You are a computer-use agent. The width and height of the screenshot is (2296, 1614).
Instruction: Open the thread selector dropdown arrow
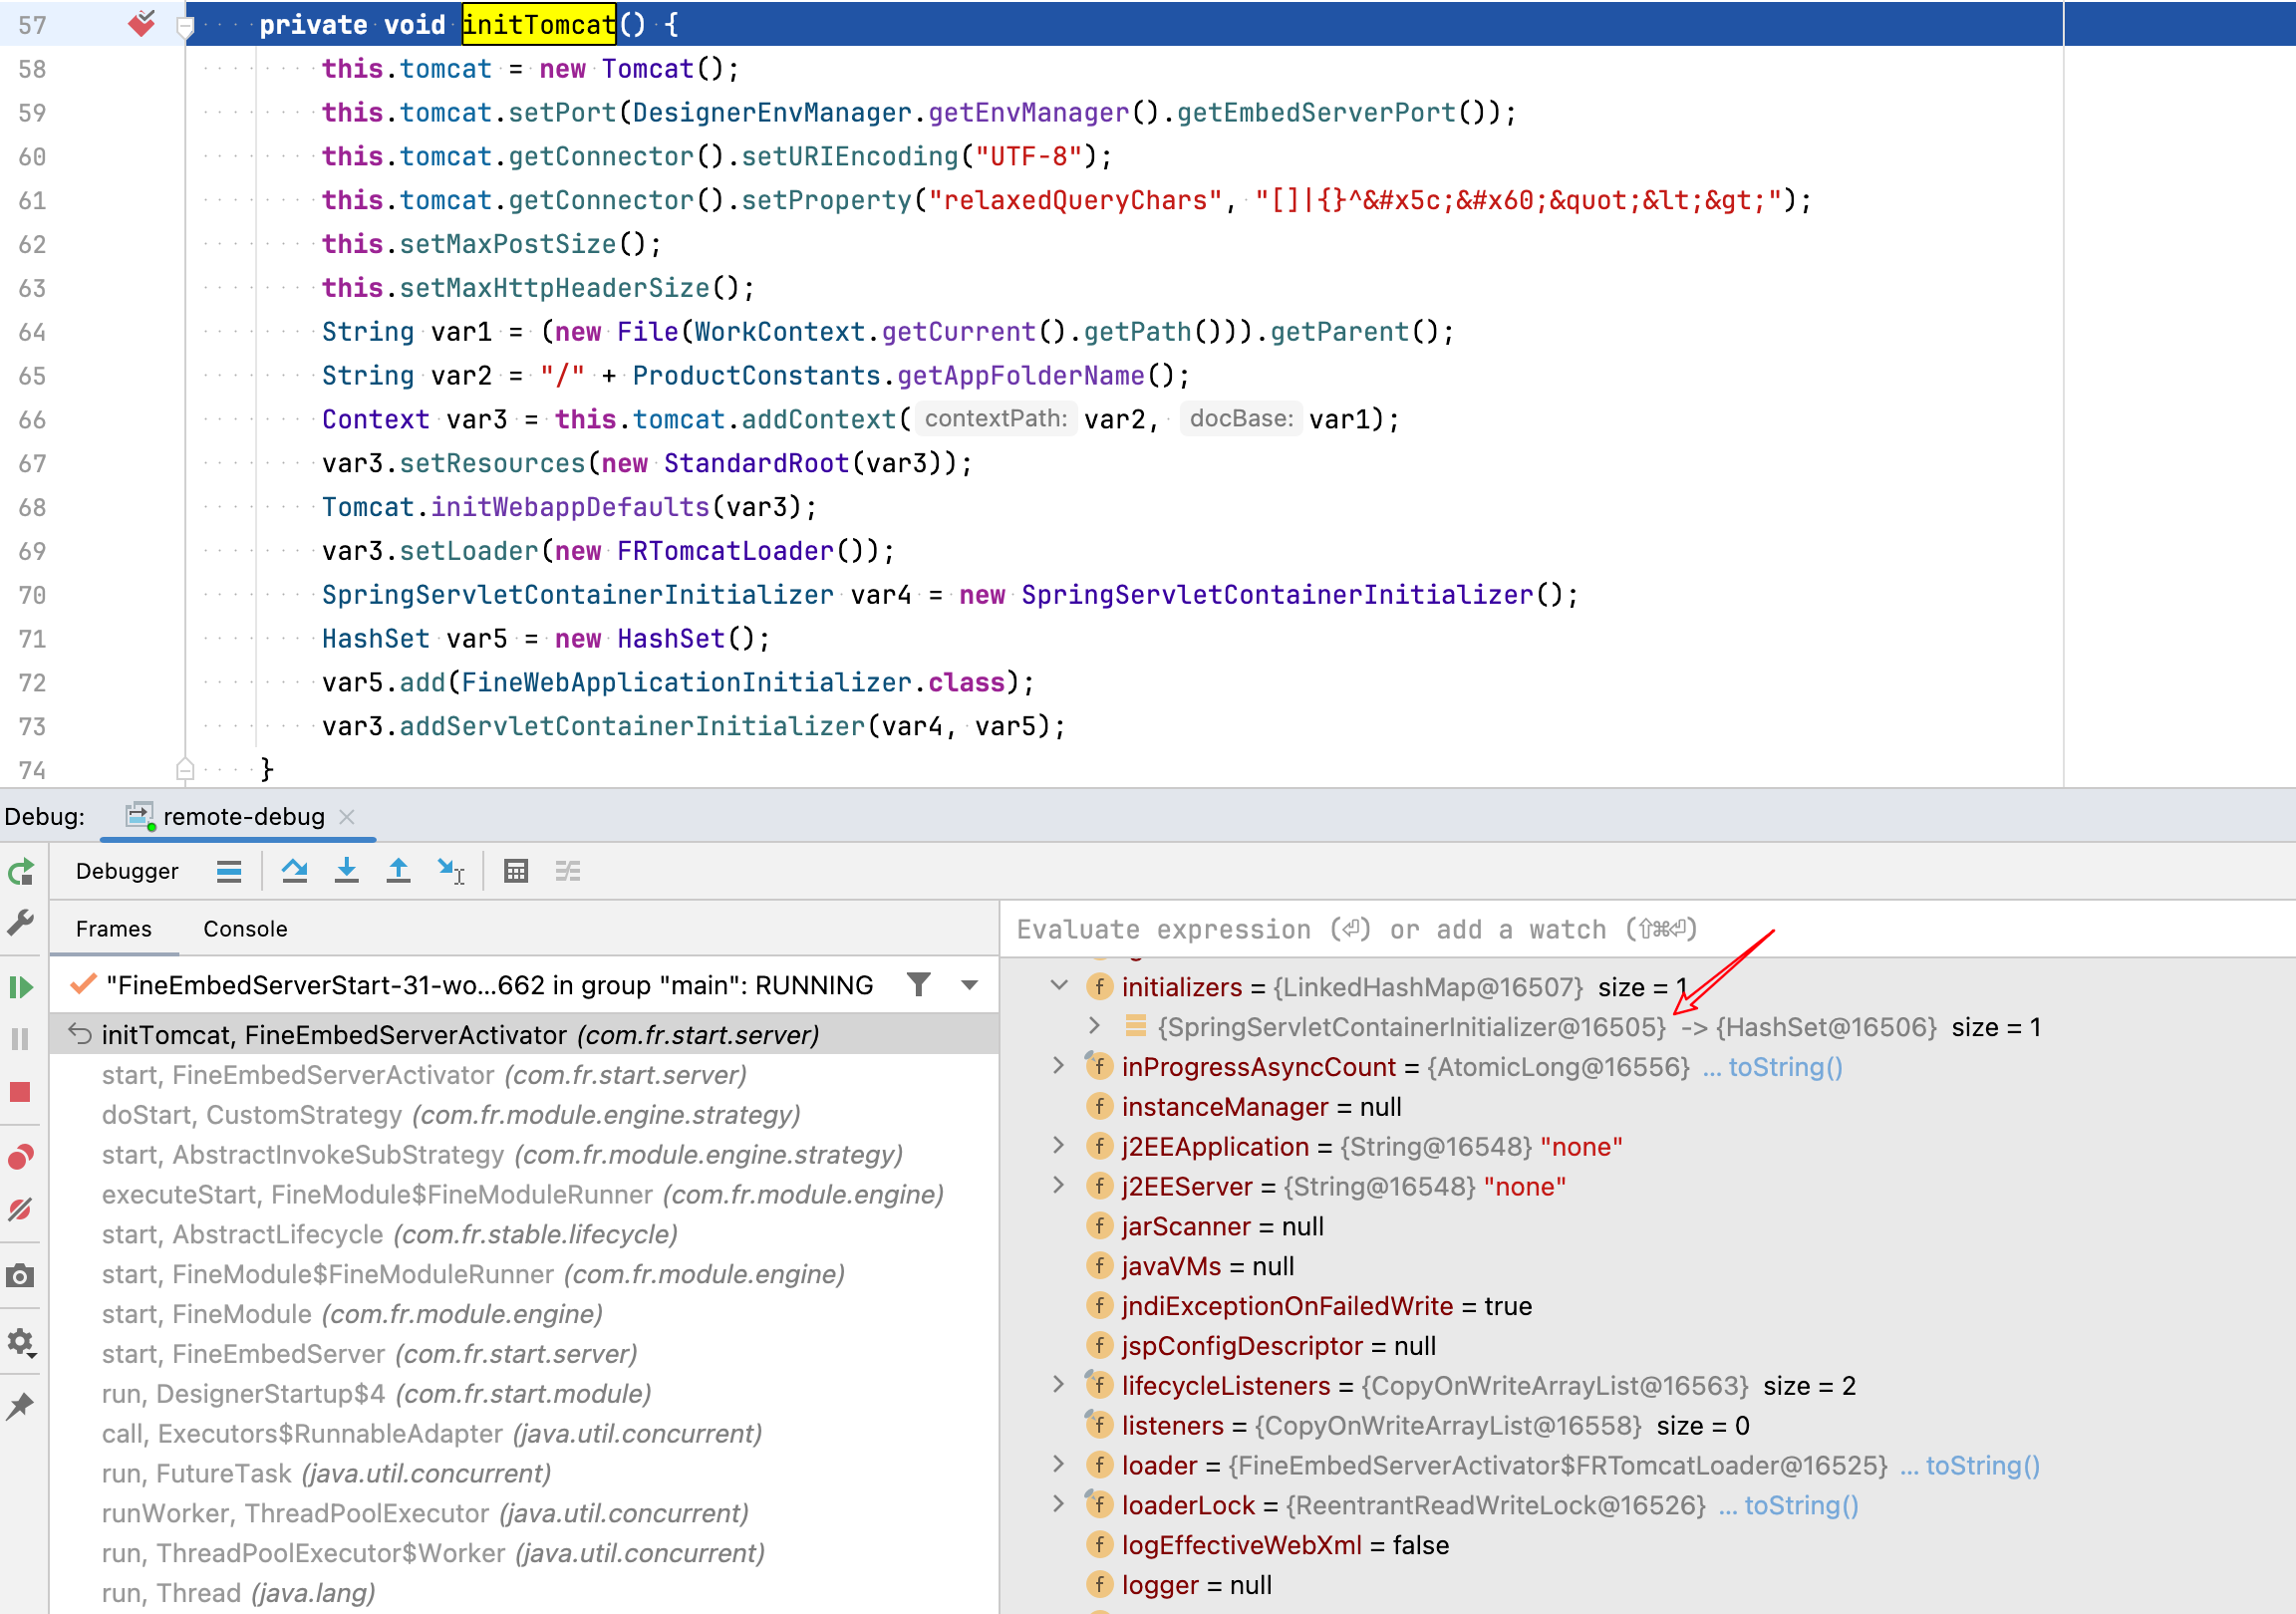pyautogui.click(x=969, y=985)
